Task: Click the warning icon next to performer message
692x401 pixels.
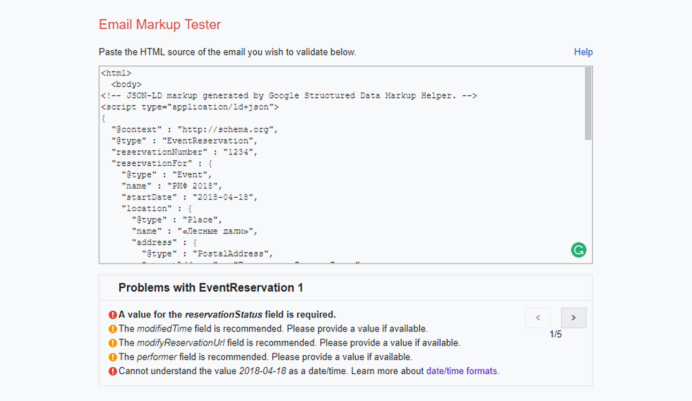Action: pos(112,356)
